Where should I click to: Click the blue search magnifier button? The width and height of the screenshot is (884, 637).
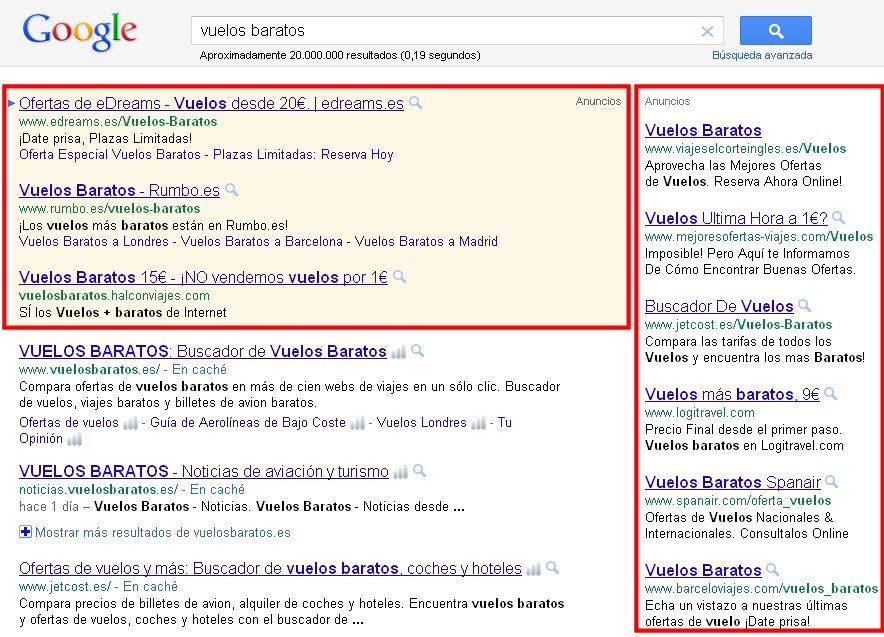776,30
